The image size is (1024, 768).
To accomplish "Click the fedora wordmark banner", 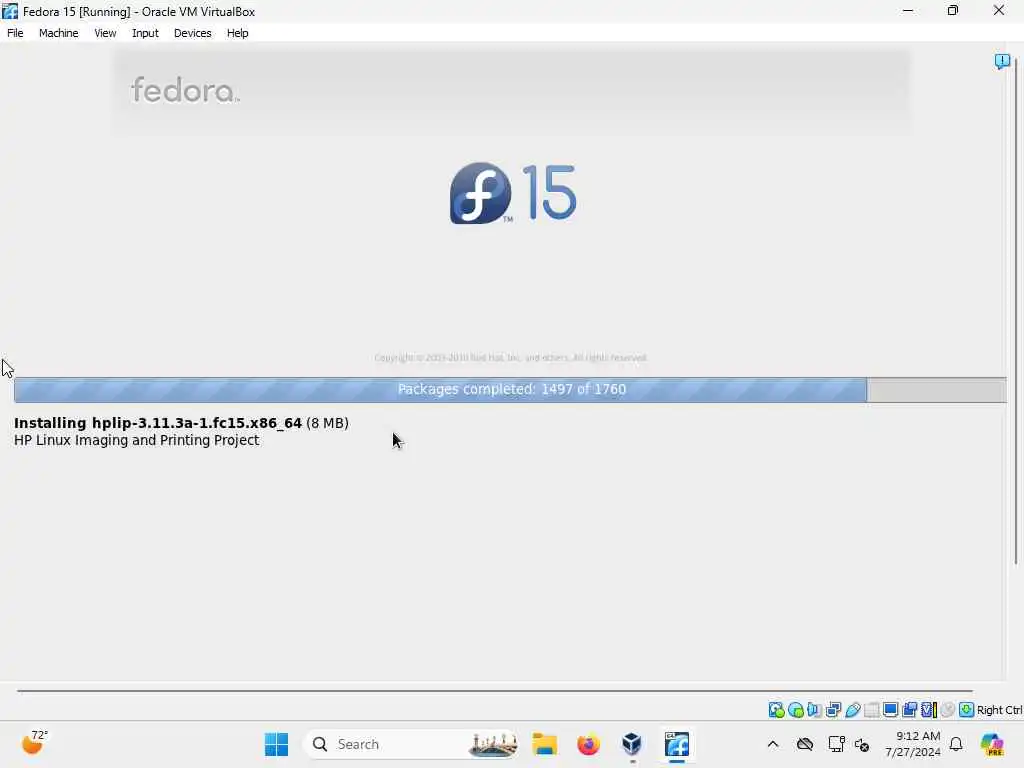I will tap(185, 90).
